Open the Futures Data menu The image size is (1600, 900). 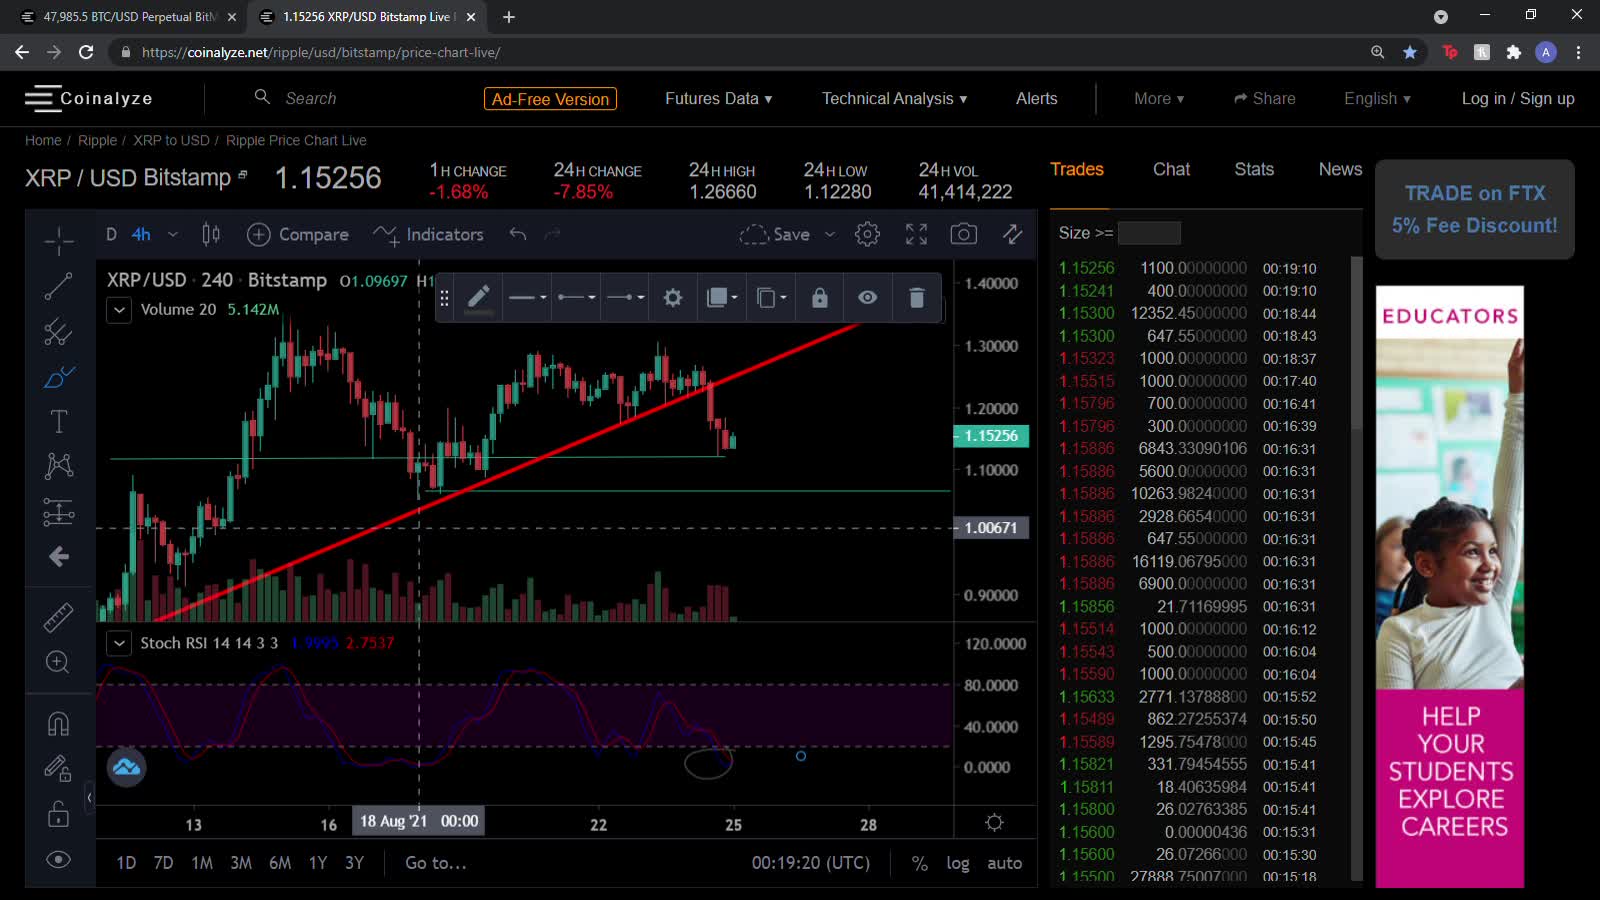coord(718,98)
